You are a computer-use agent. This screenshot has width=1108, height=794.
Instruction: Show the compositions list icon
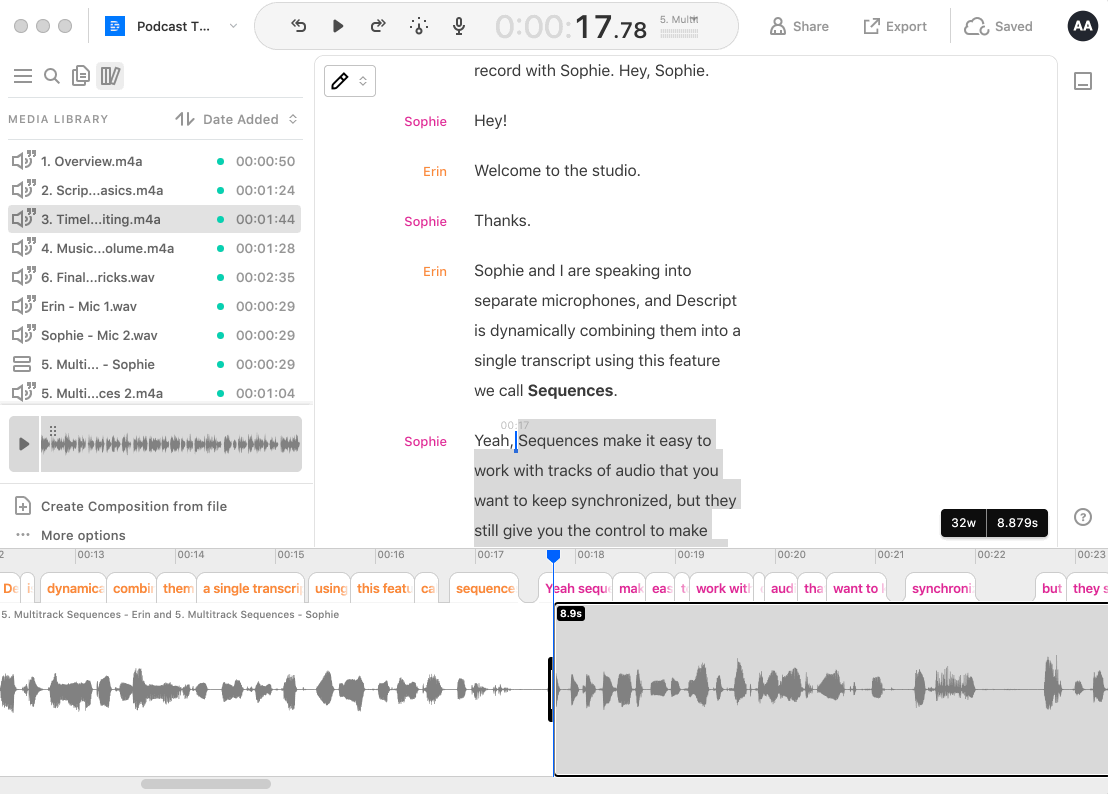(x=81, y=76)
